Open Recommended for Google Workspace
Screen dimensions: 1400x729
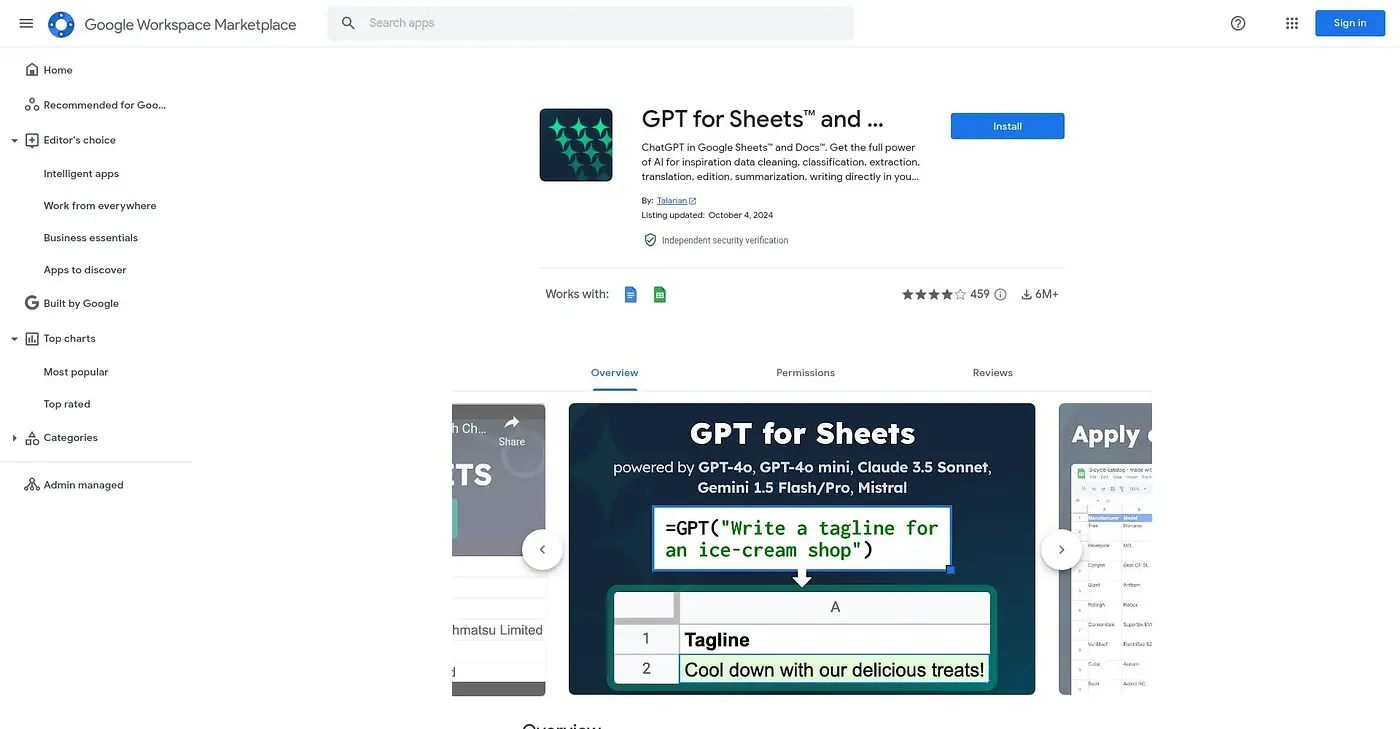(105, 105)
